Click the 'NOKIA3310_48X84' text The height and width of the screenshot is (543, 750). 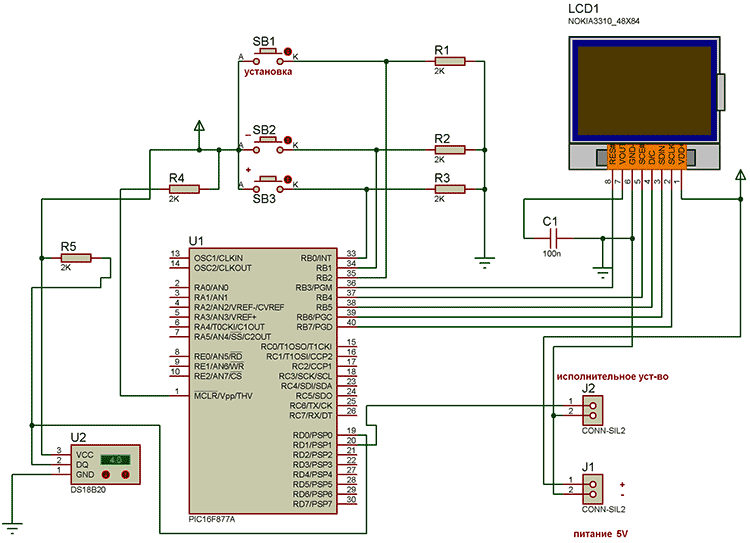tap(604, 21)
